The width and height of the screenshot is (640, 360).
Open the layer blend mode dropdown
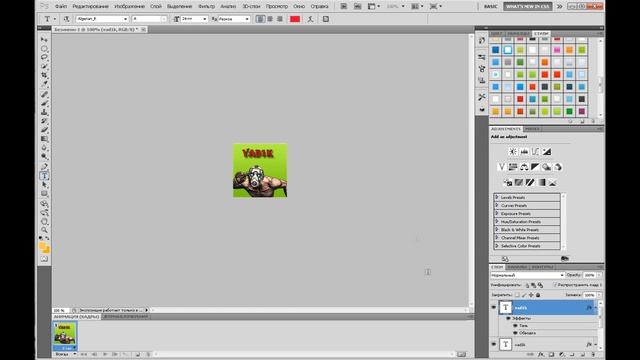click(527, 275)
